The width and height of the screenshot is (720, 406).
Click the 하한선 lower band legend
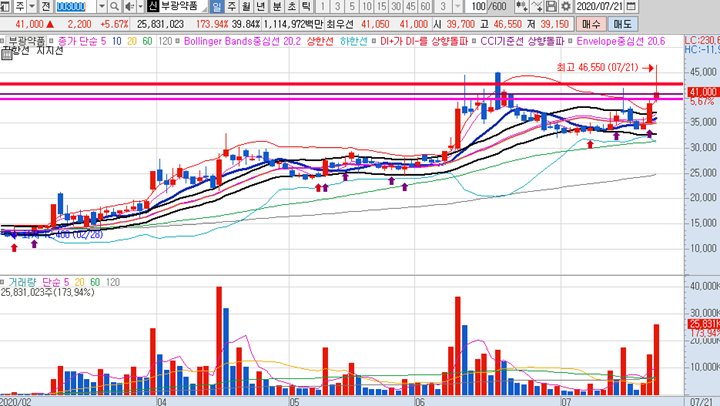click(x=354, y=41)
